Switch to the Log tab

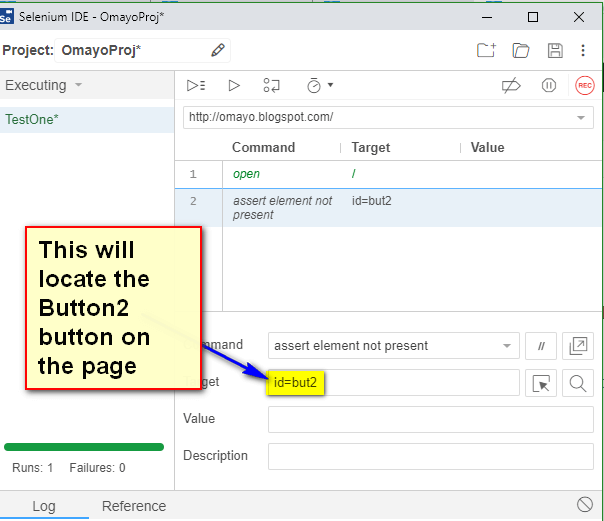(44, 506)
